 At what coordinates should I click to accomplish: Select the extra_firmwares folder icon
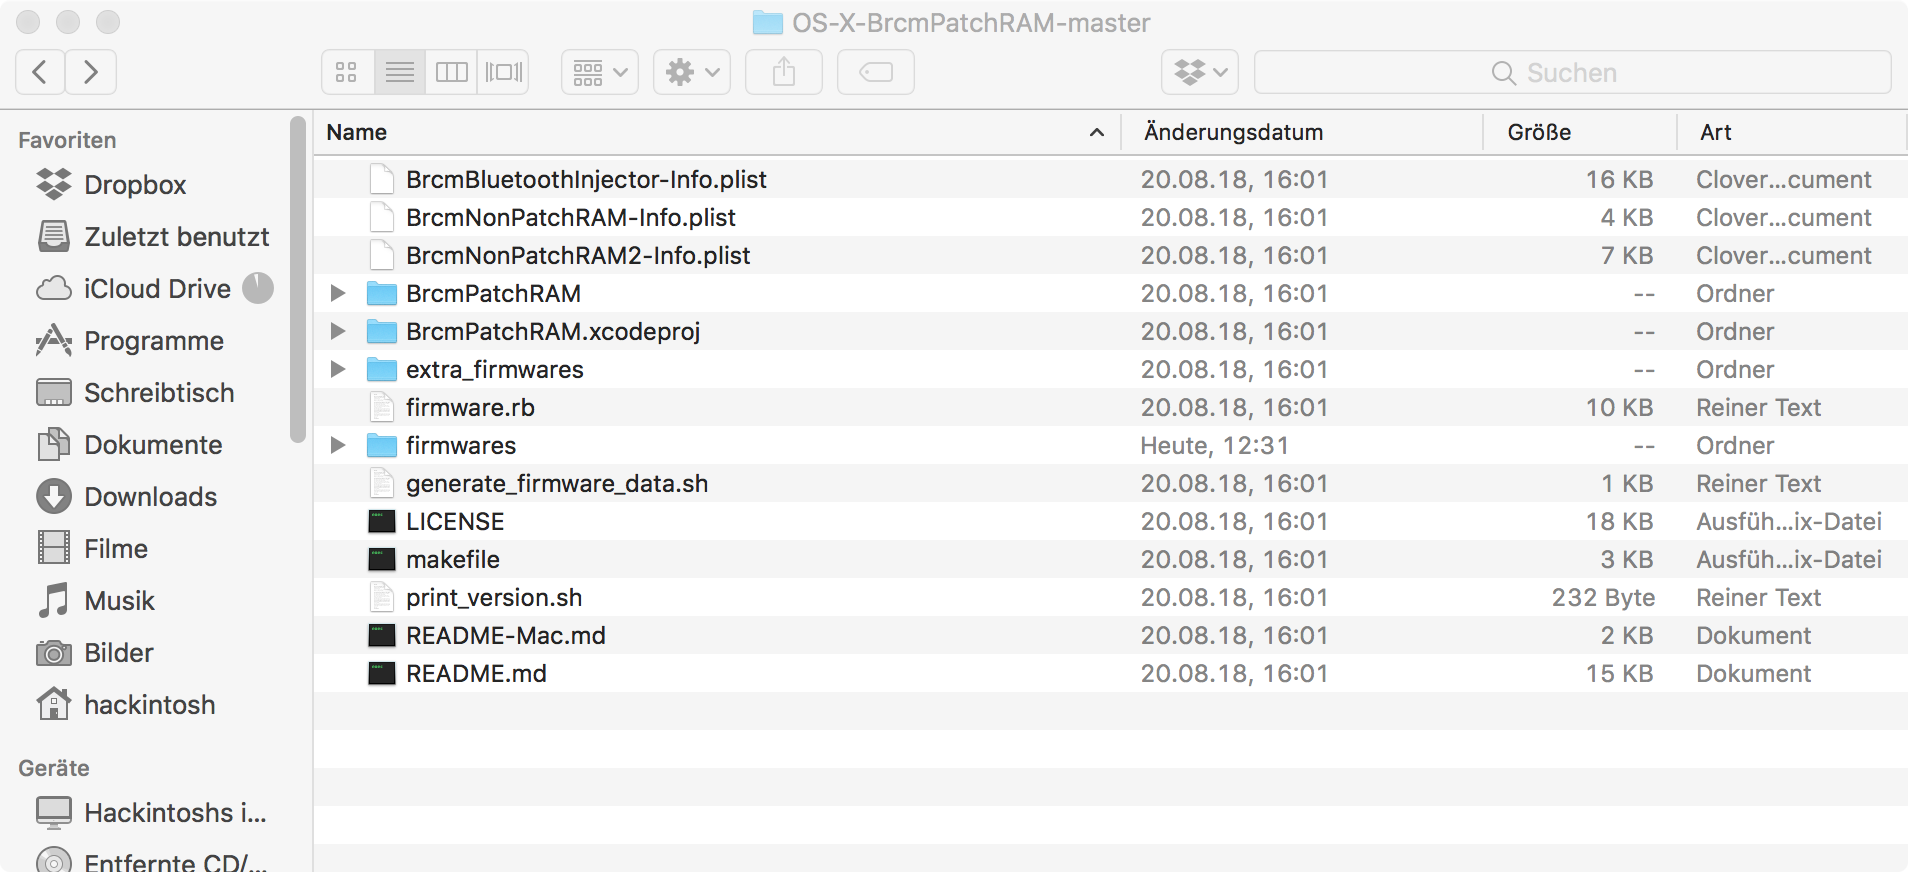click(x=381, y=369)
